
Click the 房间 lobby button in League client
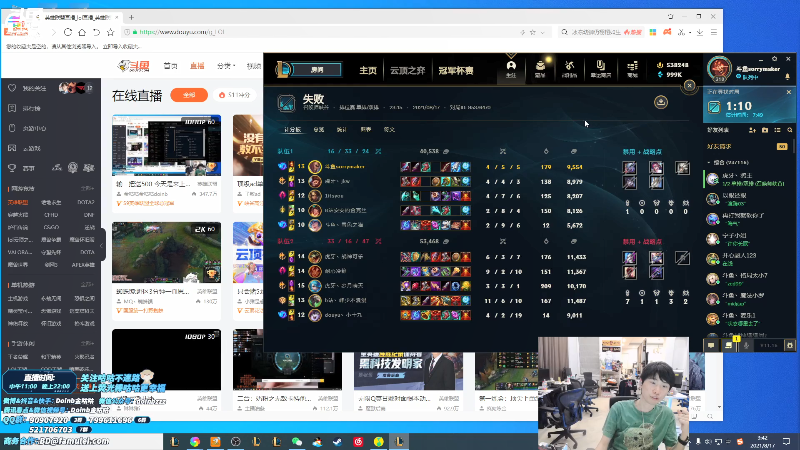coord(317,70)
